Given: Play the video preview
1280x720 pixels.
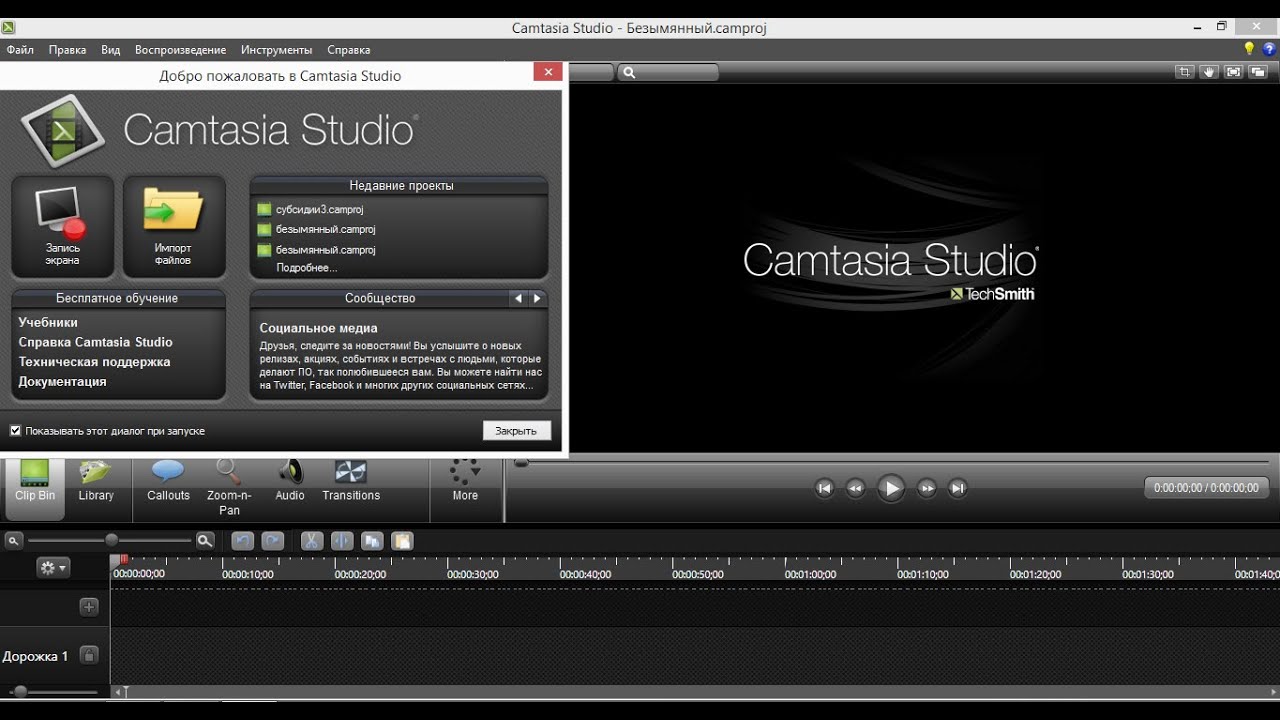Looking at the screenshot, I should (x=890, y=488).
